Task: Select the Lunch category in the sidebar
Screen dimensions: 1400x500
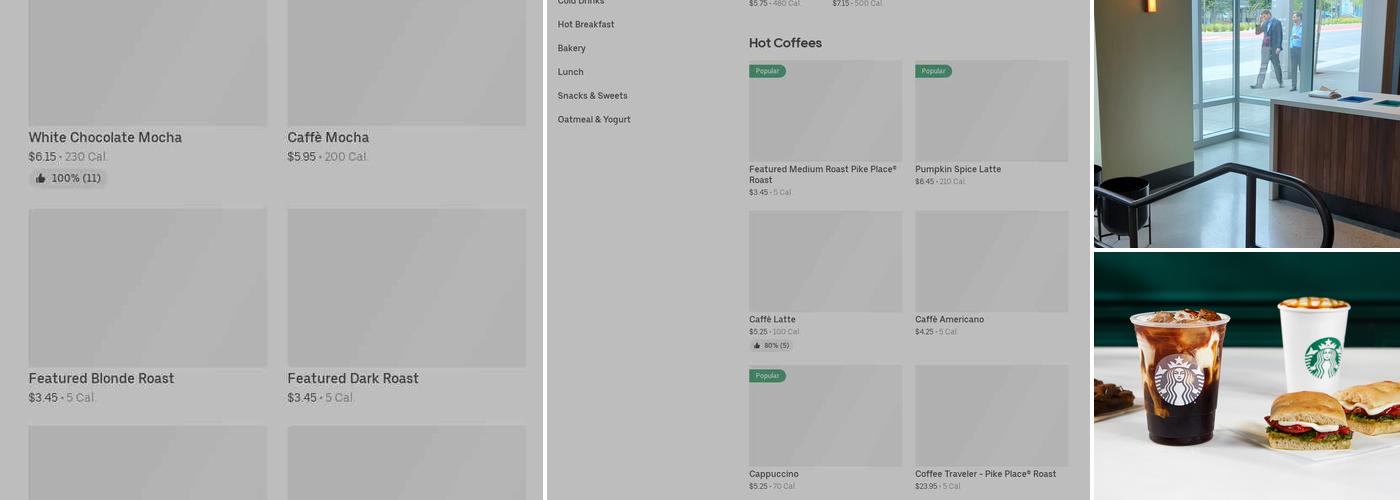Action: [571, 72]
